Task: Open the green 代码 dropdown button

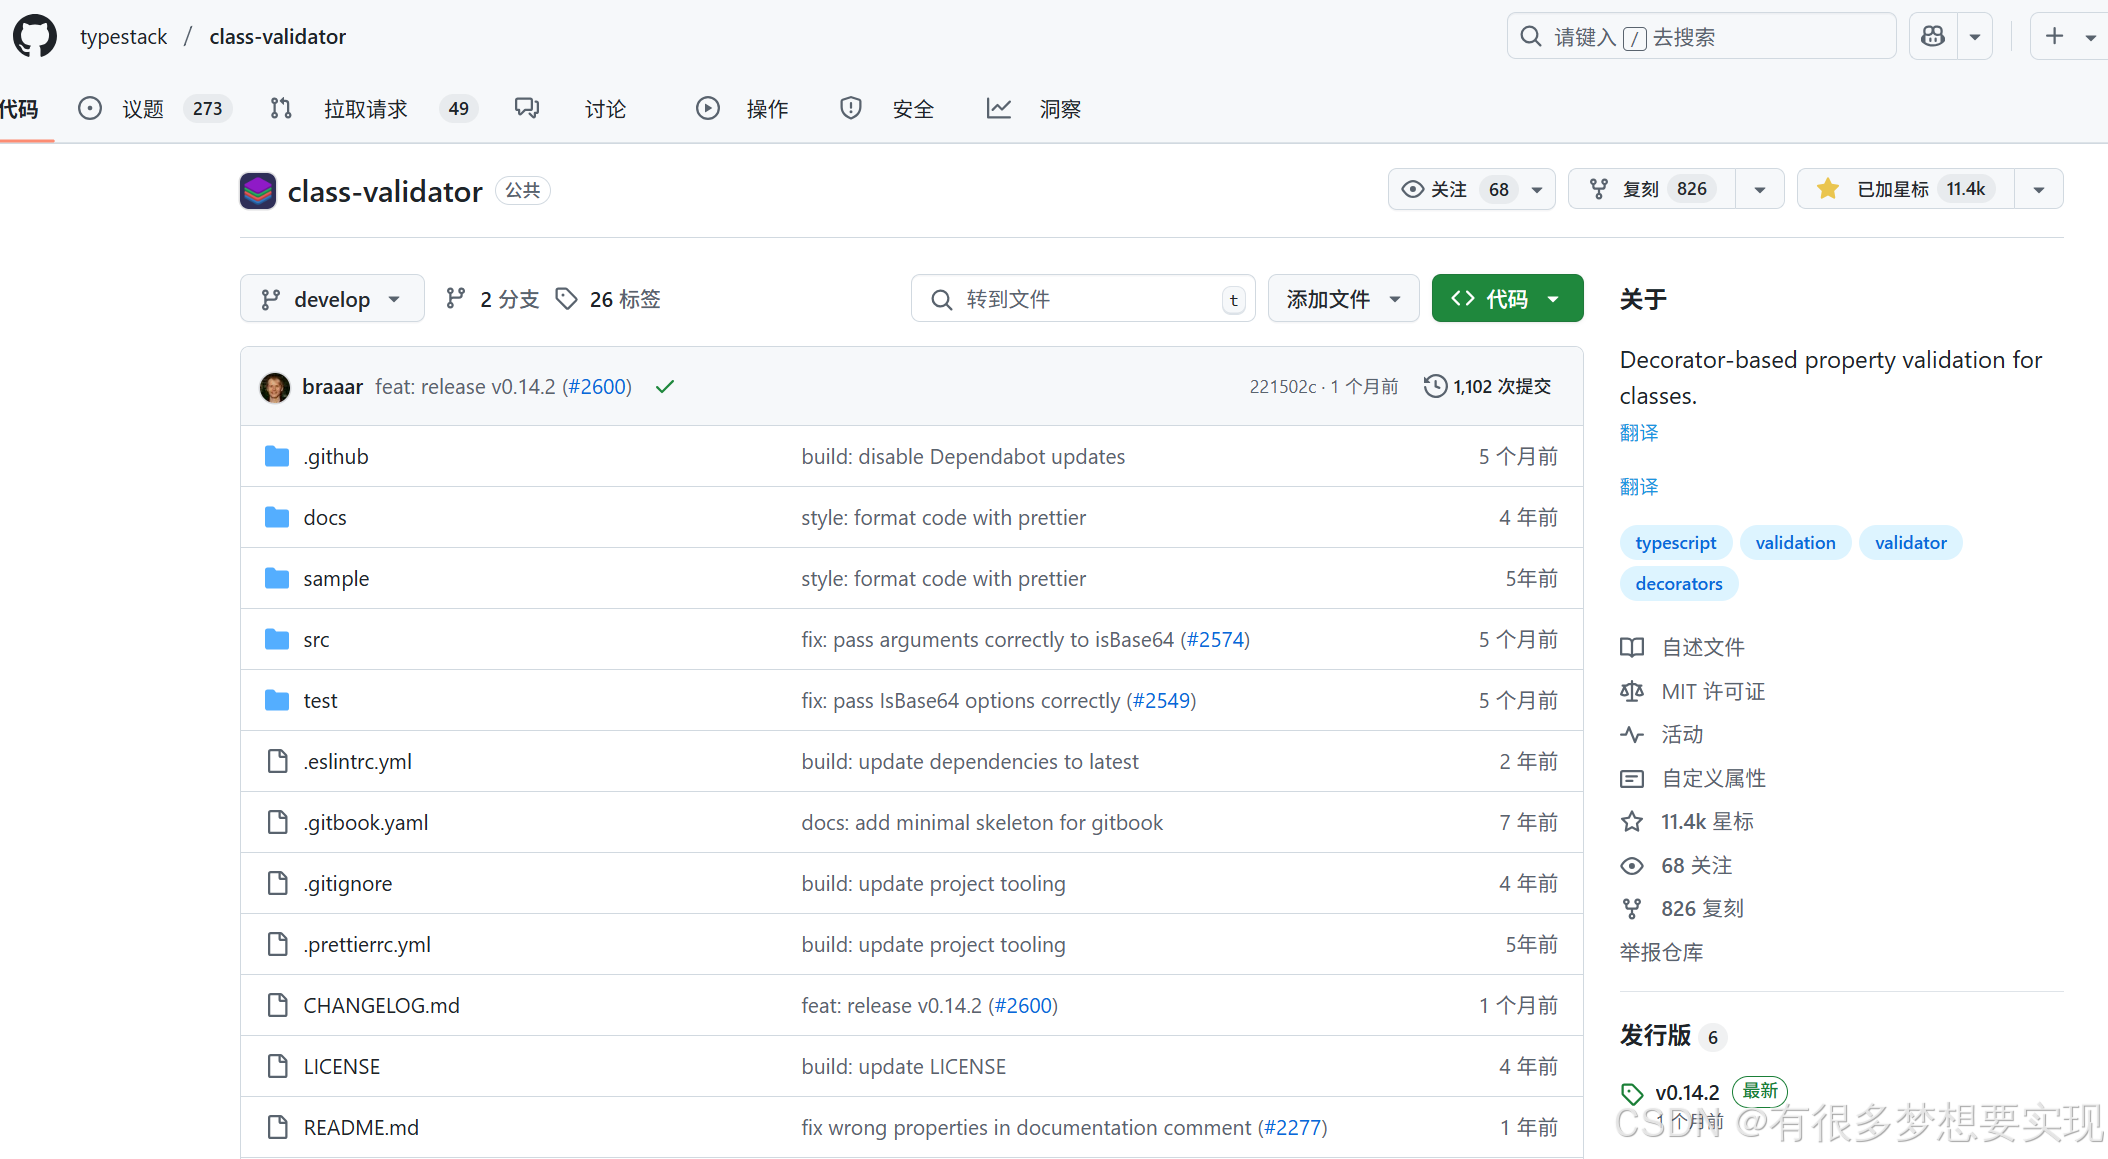Action: coord(1507,299)
